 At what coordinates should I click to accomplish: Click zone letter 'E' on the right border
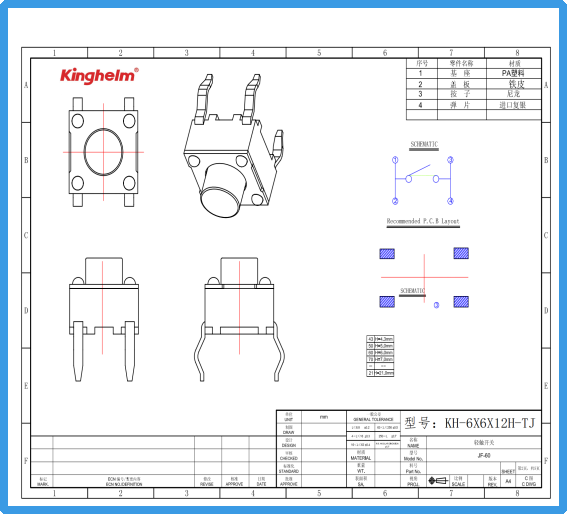[546, 386]
